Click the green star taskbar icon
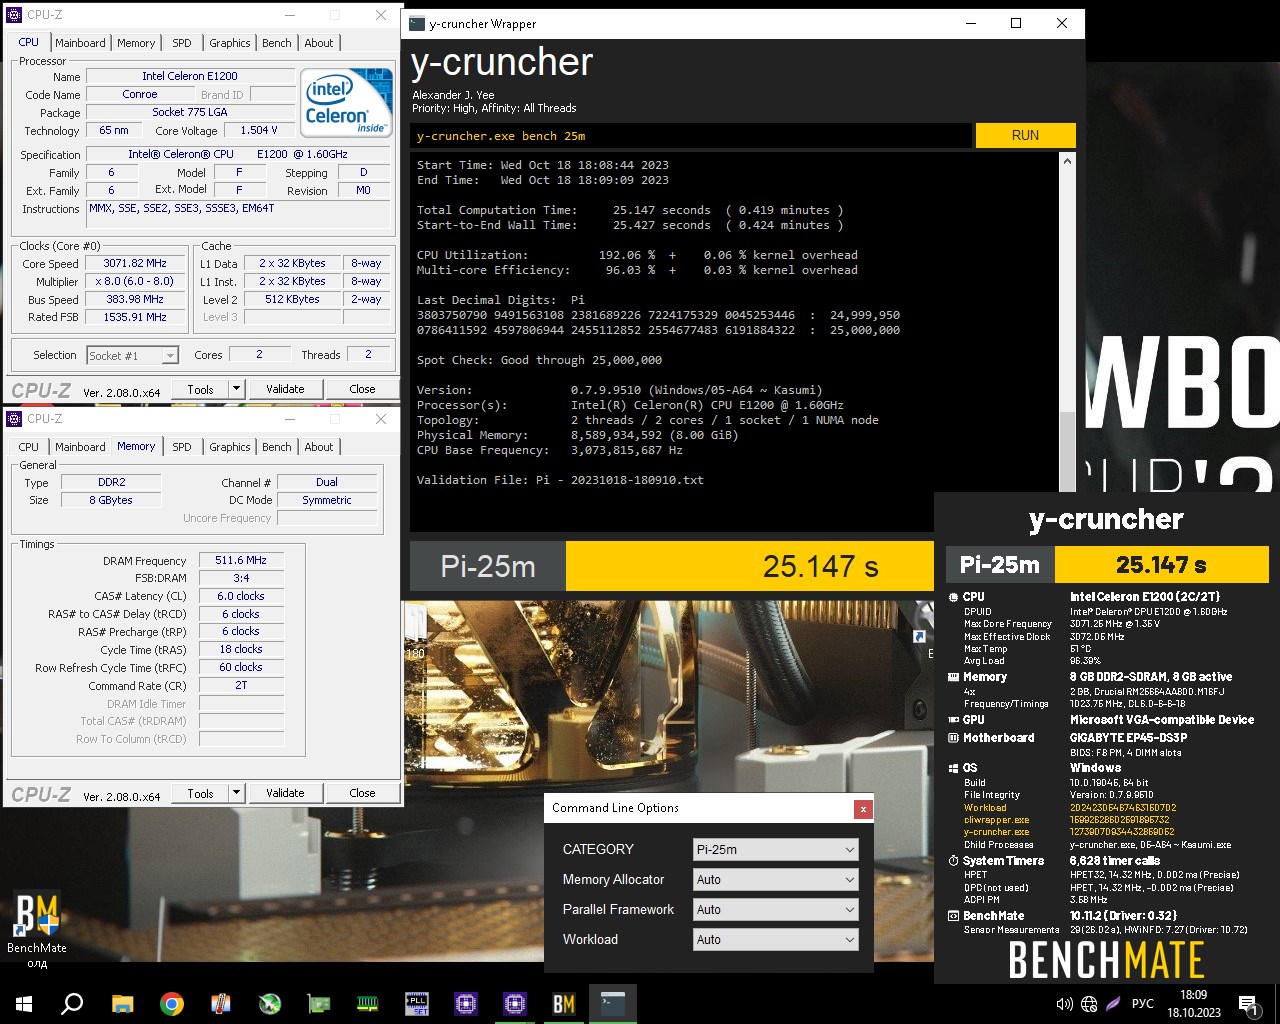Viewport: 1280px width, 1024px height. pos(269,1003)
